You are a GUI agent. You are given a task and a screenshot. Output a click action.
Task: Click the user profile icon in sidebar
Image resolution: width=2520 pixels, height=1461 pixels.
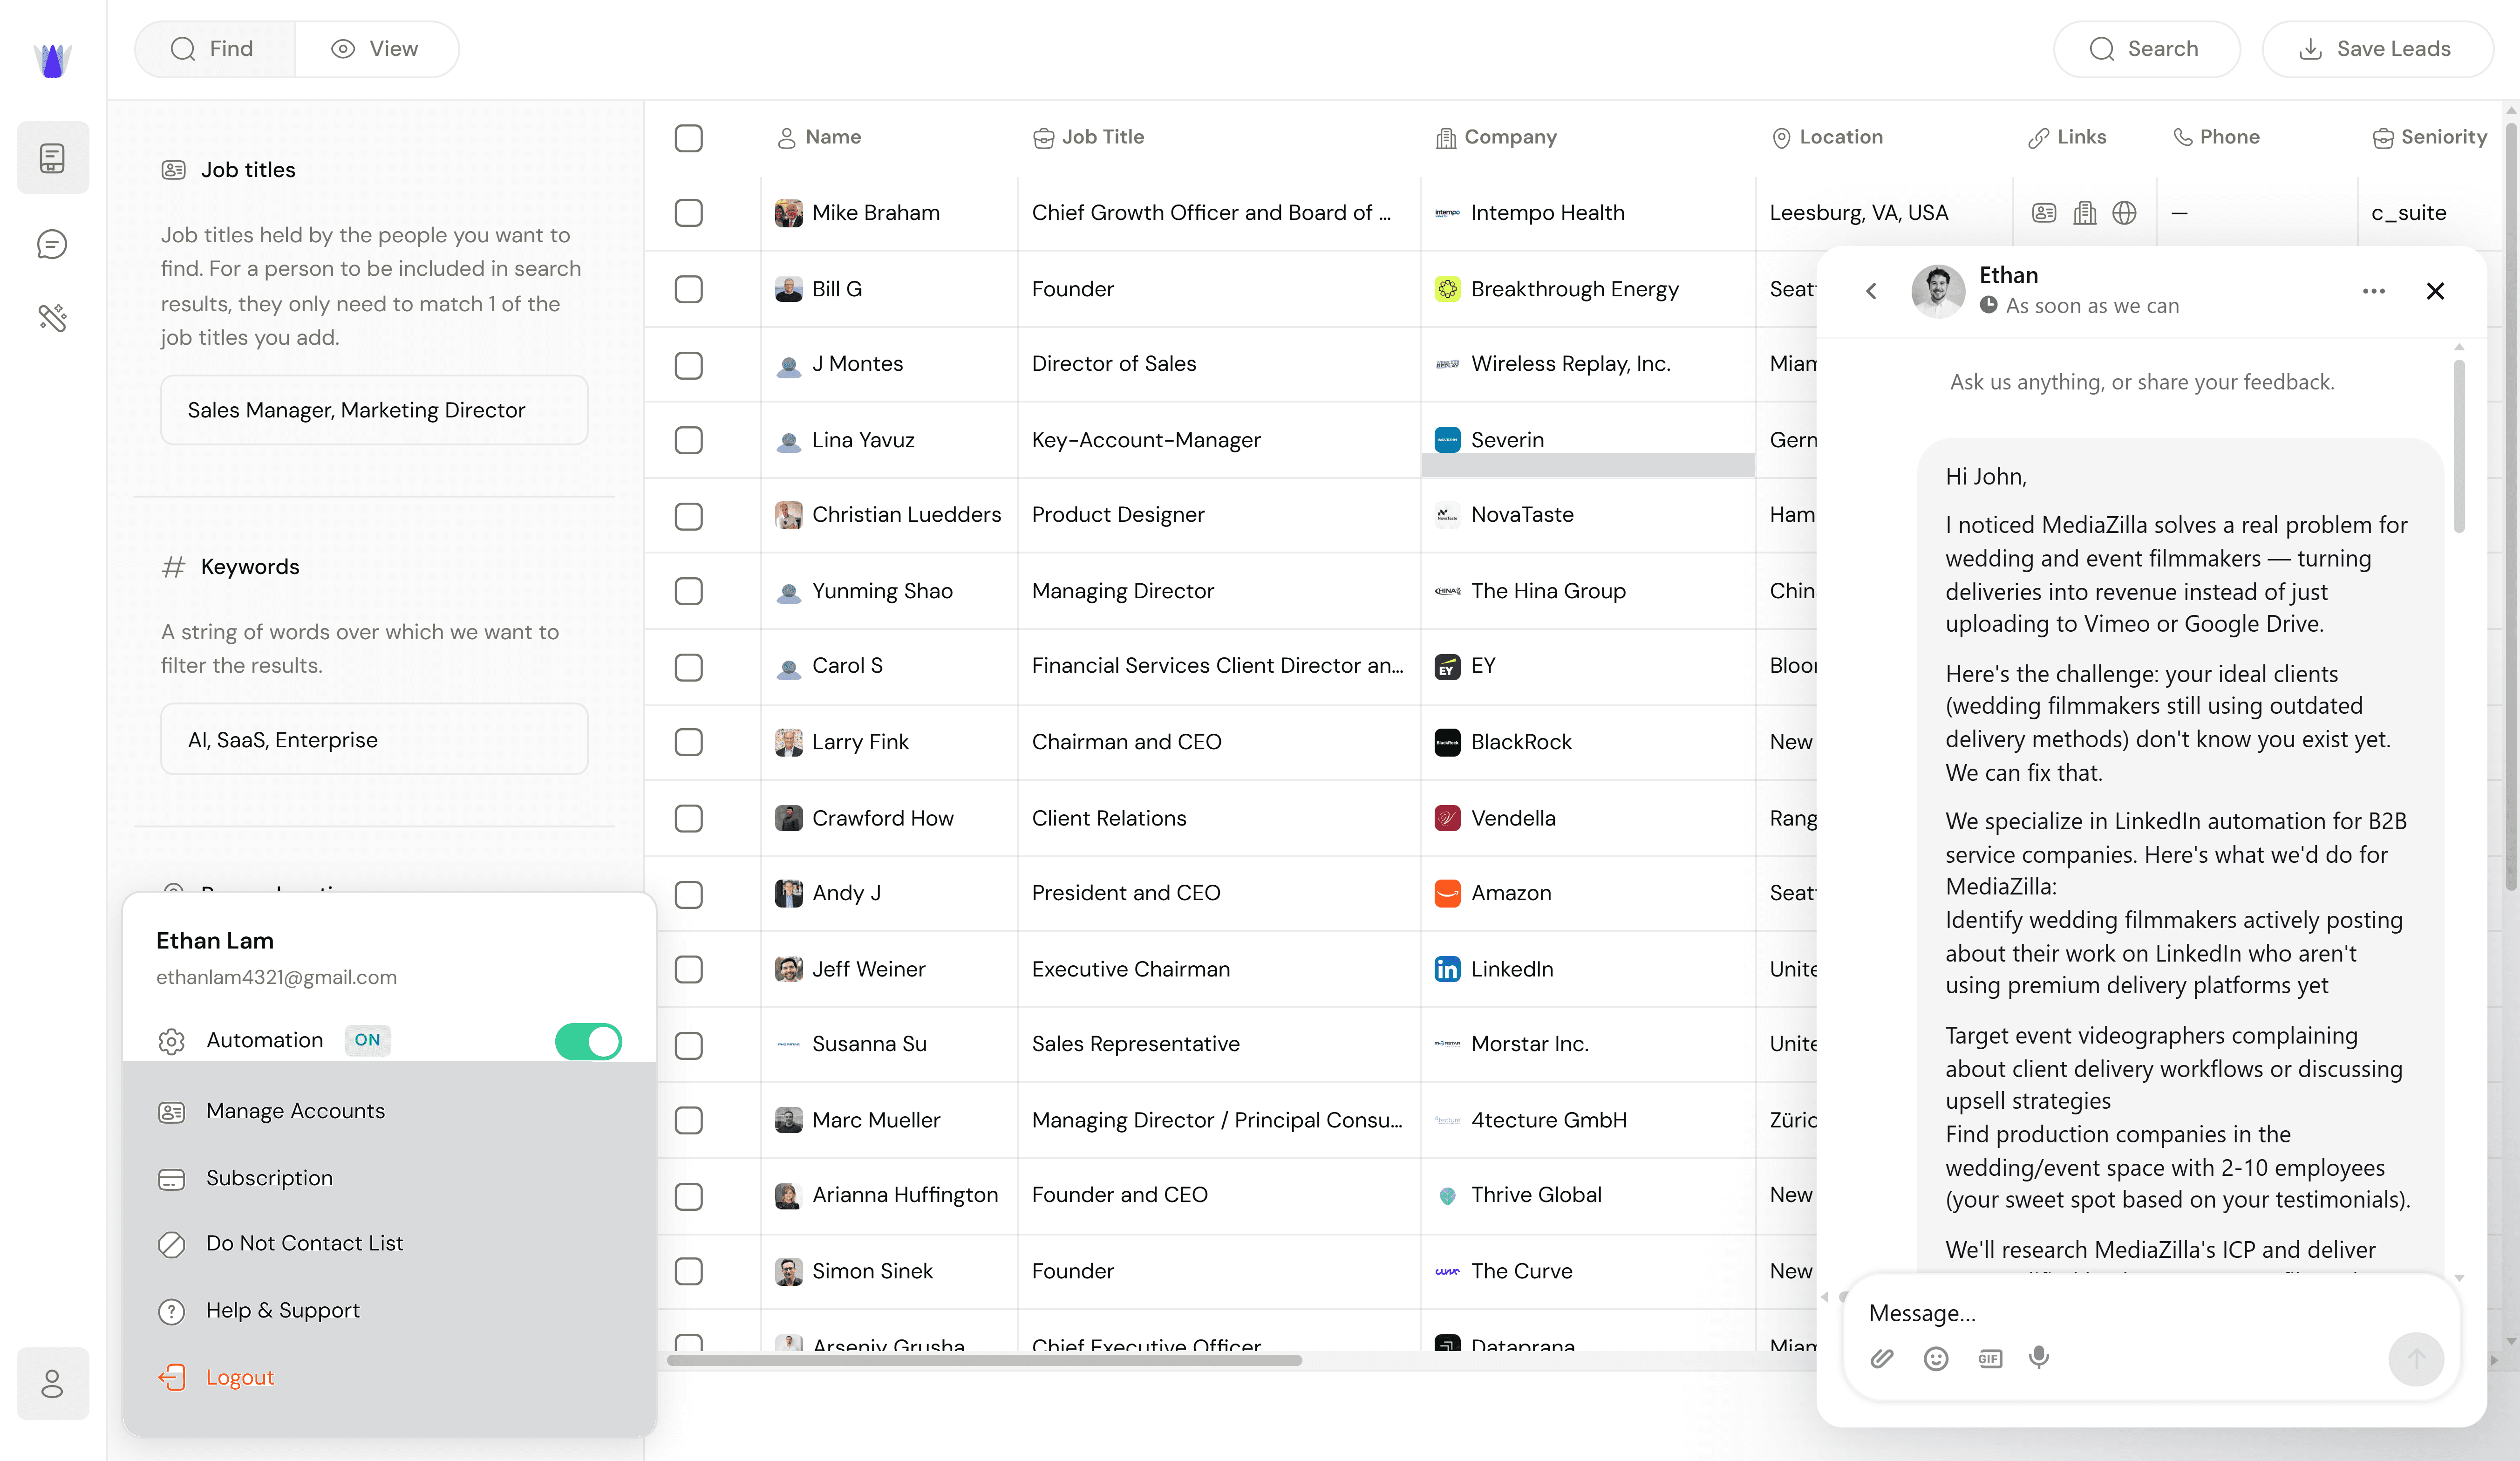tap(52, 1384)
